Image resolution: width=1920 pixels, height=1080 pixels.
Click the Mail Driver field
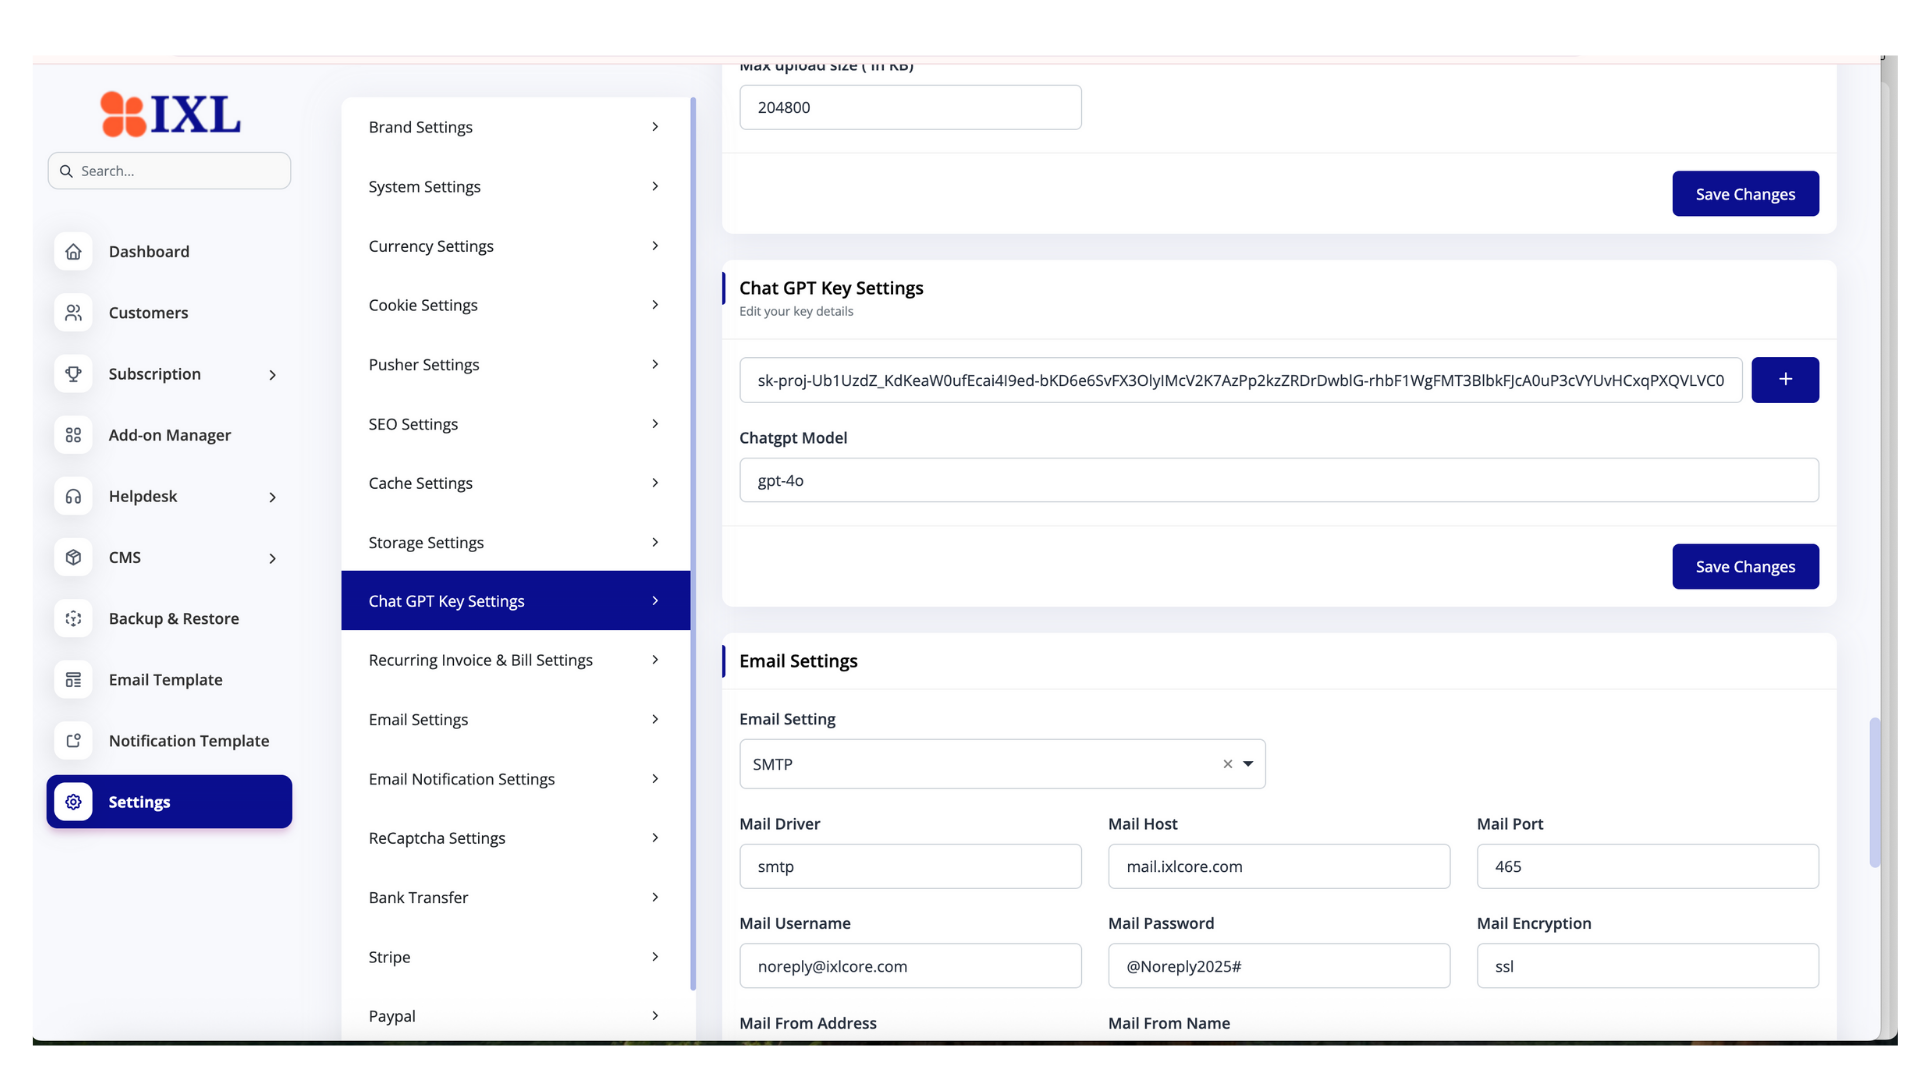tap(910, 866)
